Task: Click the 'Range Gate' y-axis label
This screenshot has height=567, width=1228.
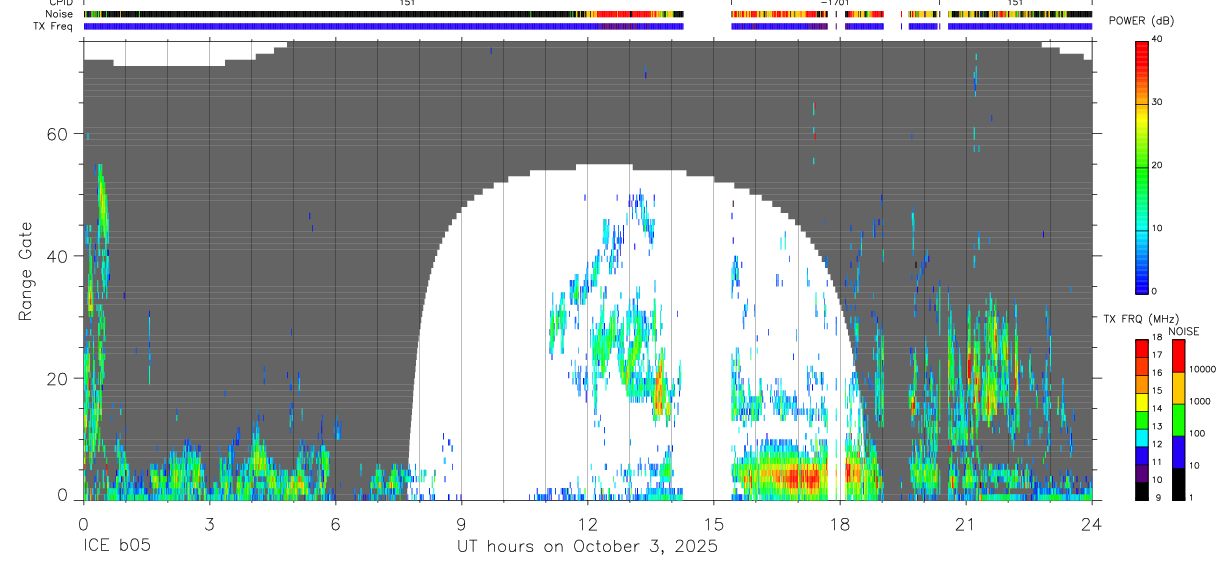Action: coord(26,273)
